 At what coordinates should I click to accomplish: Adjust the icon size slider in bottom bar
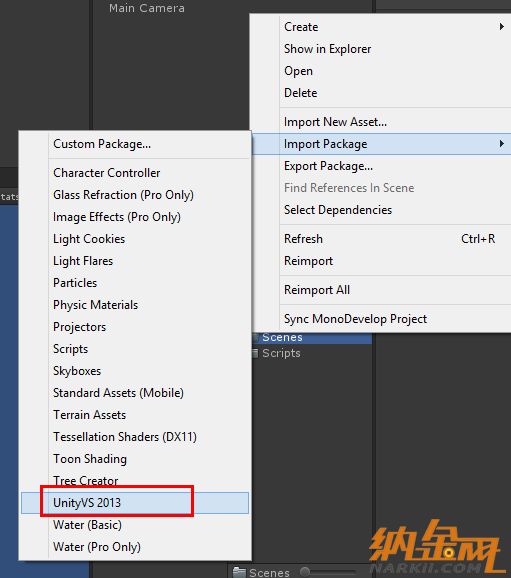[305, 572]
